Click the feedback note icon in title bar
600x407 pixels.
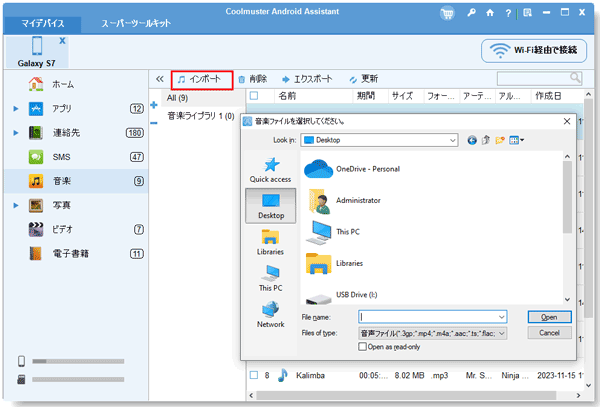pyautogui.click(x=527, y=13)
